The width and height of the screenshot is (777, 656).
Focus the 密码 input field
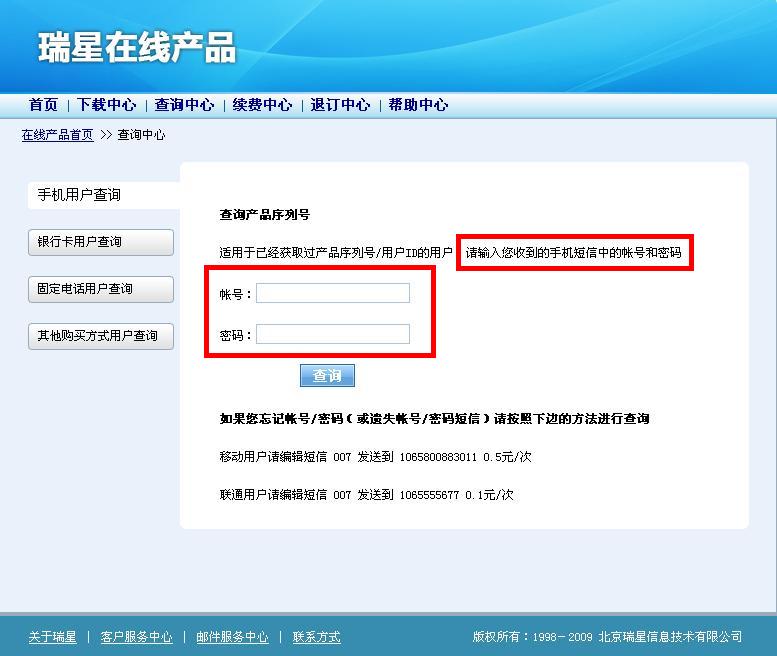333,334
